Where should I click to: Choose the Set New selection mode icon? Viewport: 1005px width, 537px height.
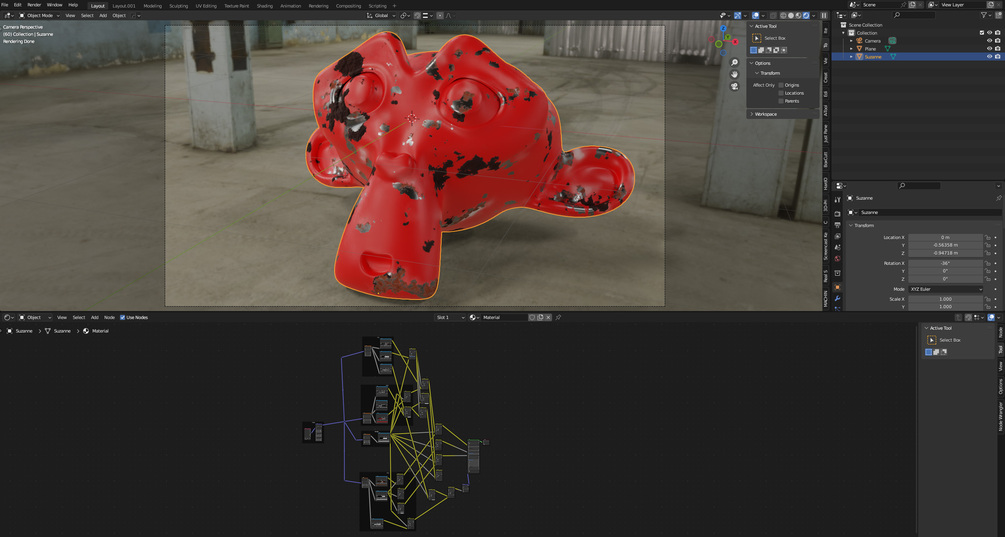753,50
